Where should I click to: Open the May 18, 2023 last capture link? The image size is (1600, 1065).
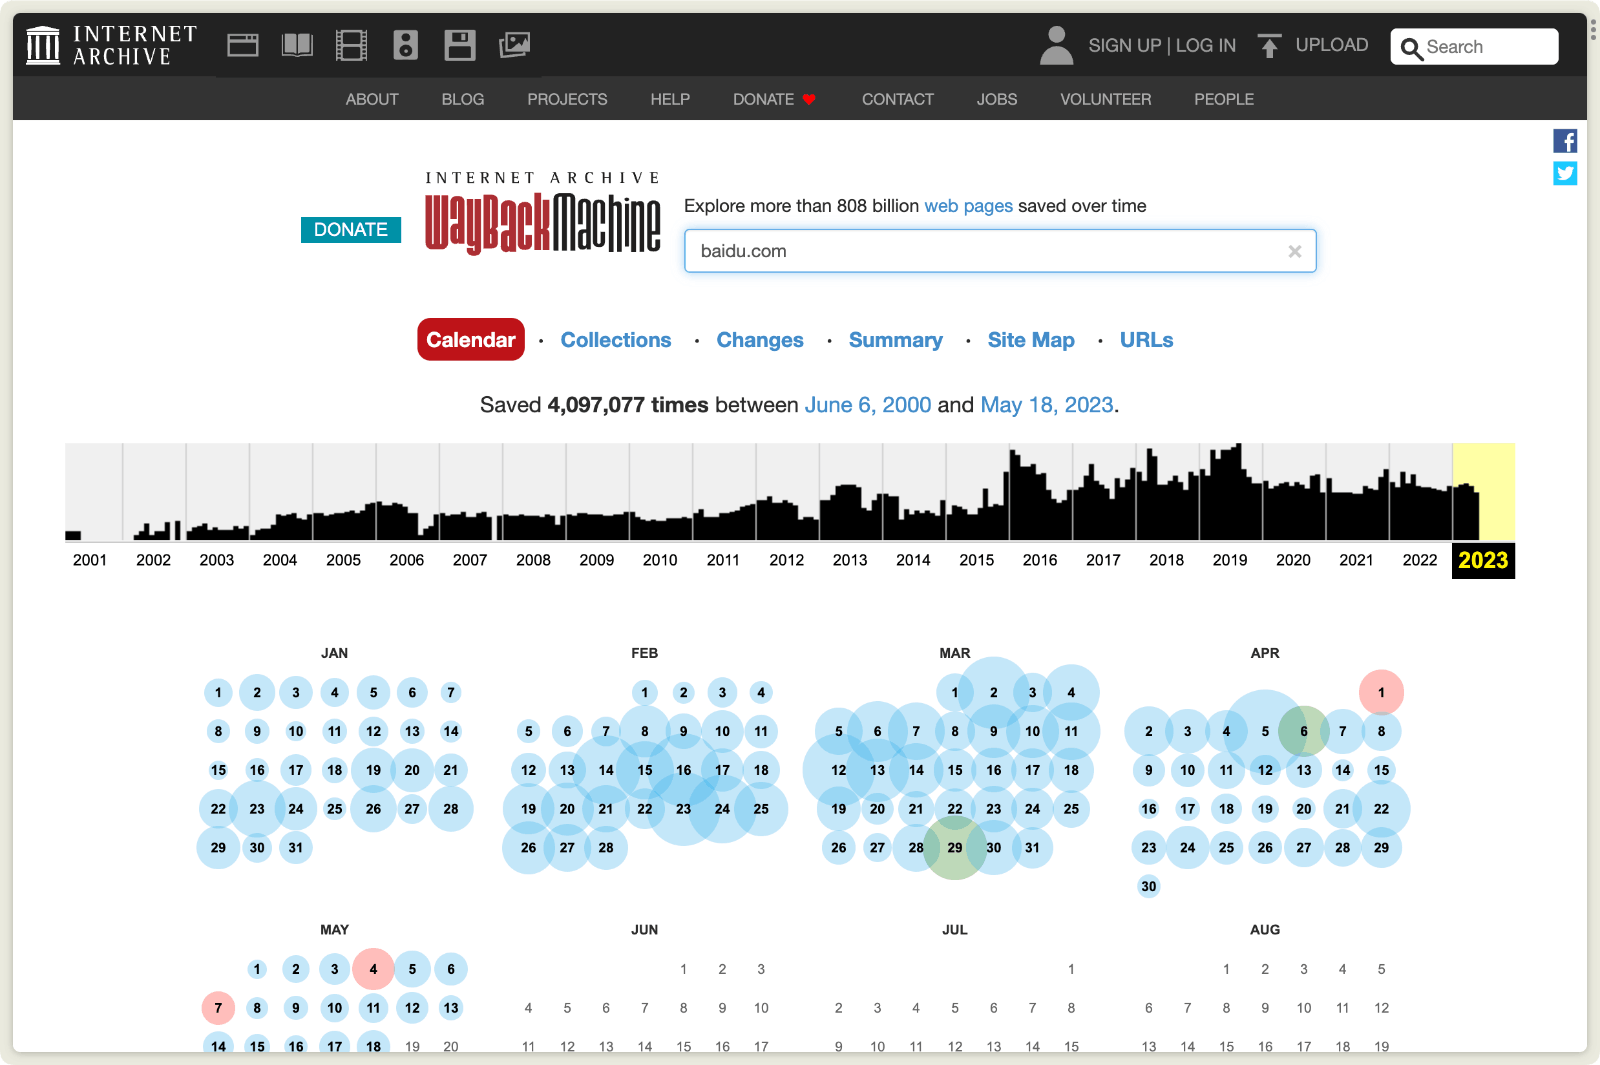pos(1047,405)
